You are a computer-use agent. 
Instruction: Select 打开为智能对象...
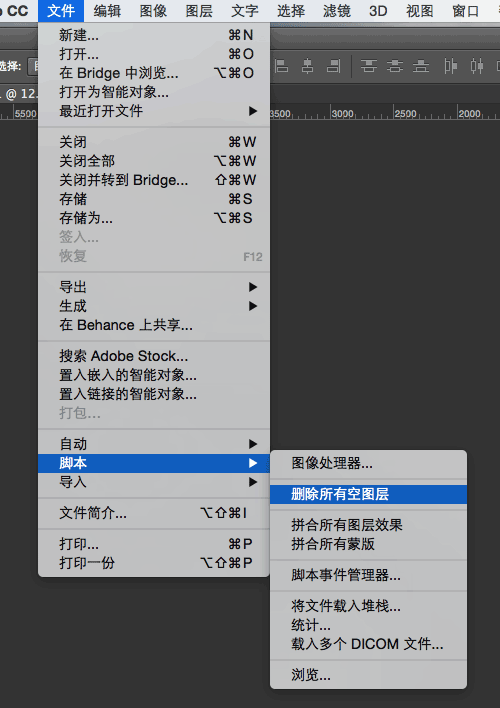pyautogui.click(x=154, y=92)
